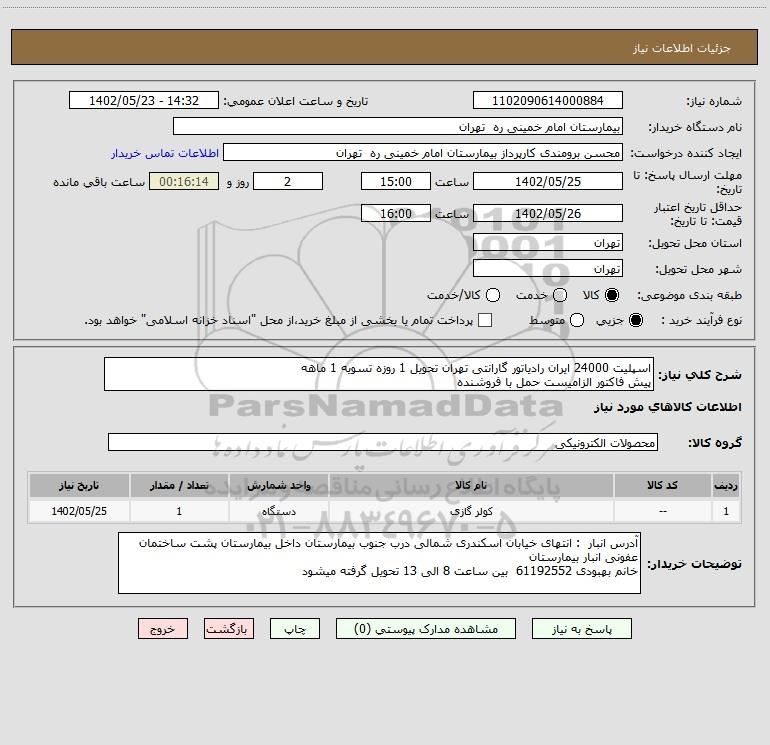Click the دستگاه unit cell
The height and width of the screenshot is (745, 770).
(278, 511)
